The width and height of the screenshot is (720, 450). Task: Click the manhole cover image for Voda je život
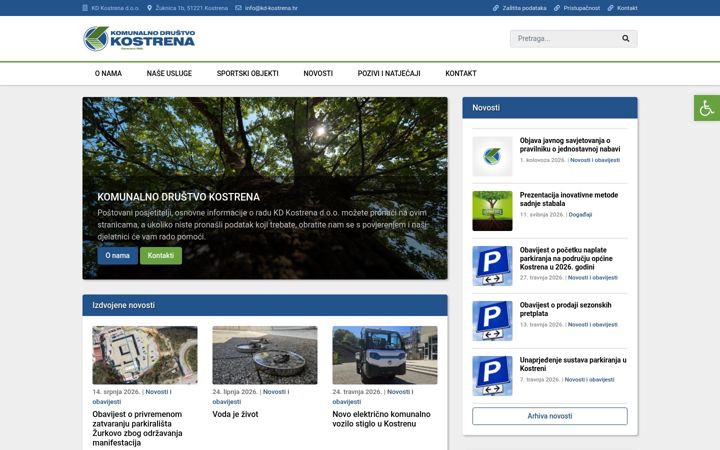coord(265,355)
